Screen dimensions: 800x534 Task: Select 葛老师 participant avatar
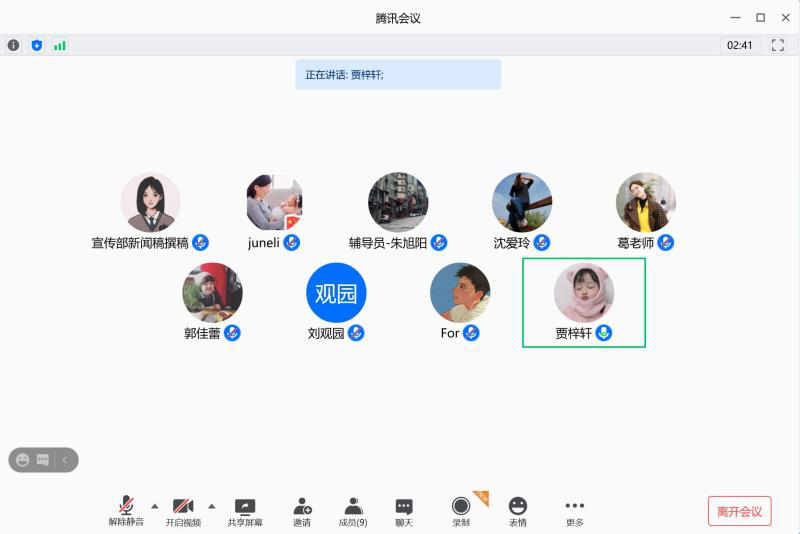(645, 202)
